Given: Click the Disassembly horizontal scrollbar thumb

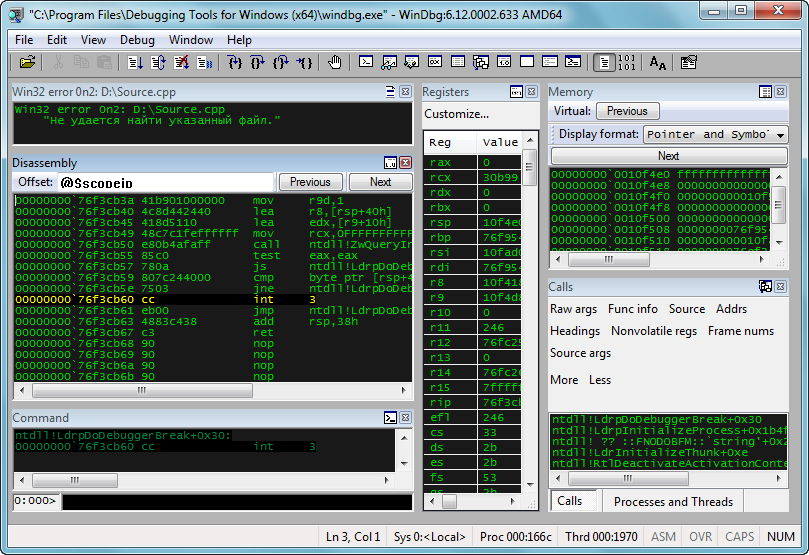Looking at the screenshot, I should coord(142,390).
